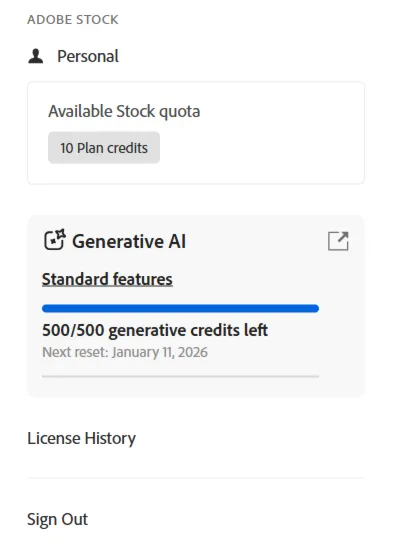Click the word History in License History

coord(110,438)
